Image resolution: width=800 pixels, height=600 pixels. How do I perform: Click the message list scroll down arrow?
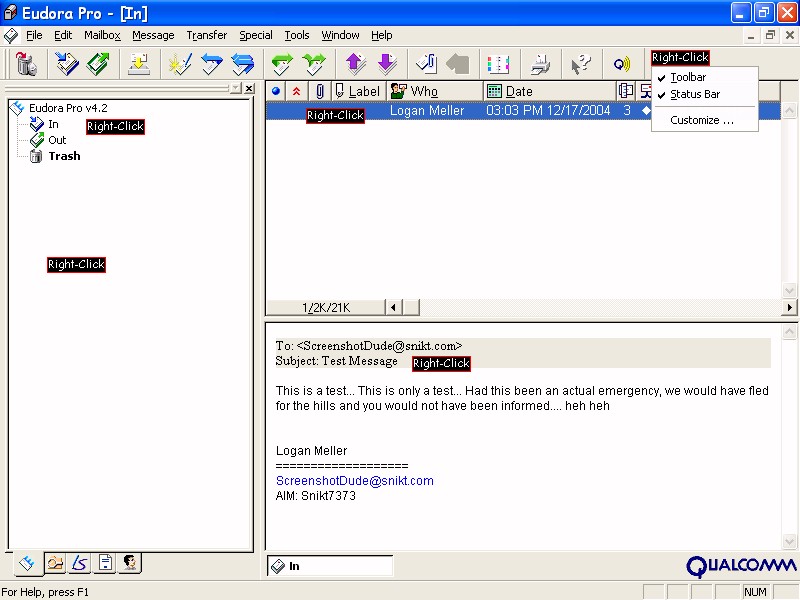[x=789, y=291]
